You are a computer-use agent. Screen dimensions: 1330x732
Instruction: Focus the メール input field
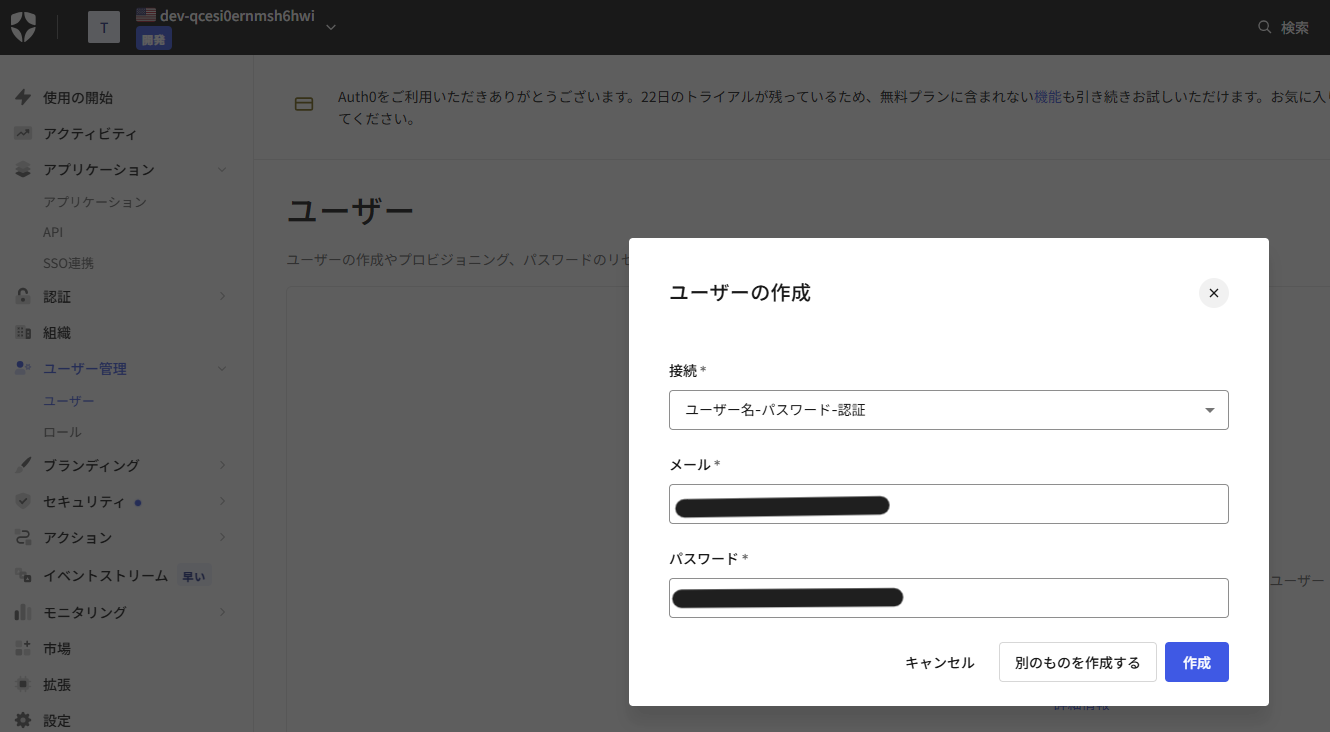(x=948, y=504)
